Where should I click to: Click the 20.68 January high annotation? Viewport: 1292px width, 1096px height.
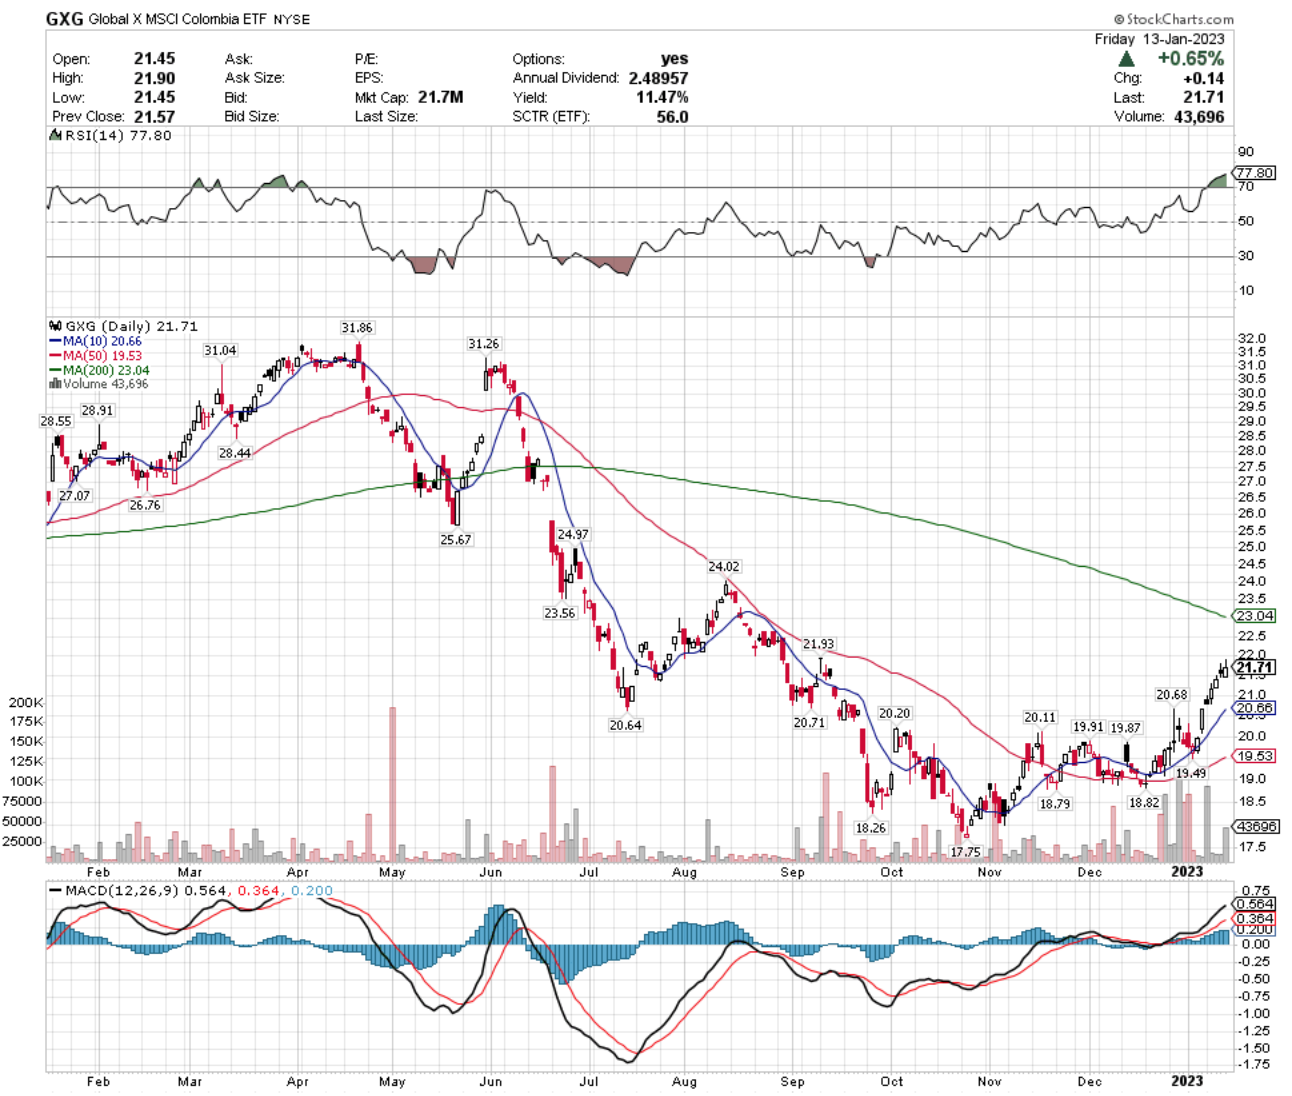[x=1171, y=695]
